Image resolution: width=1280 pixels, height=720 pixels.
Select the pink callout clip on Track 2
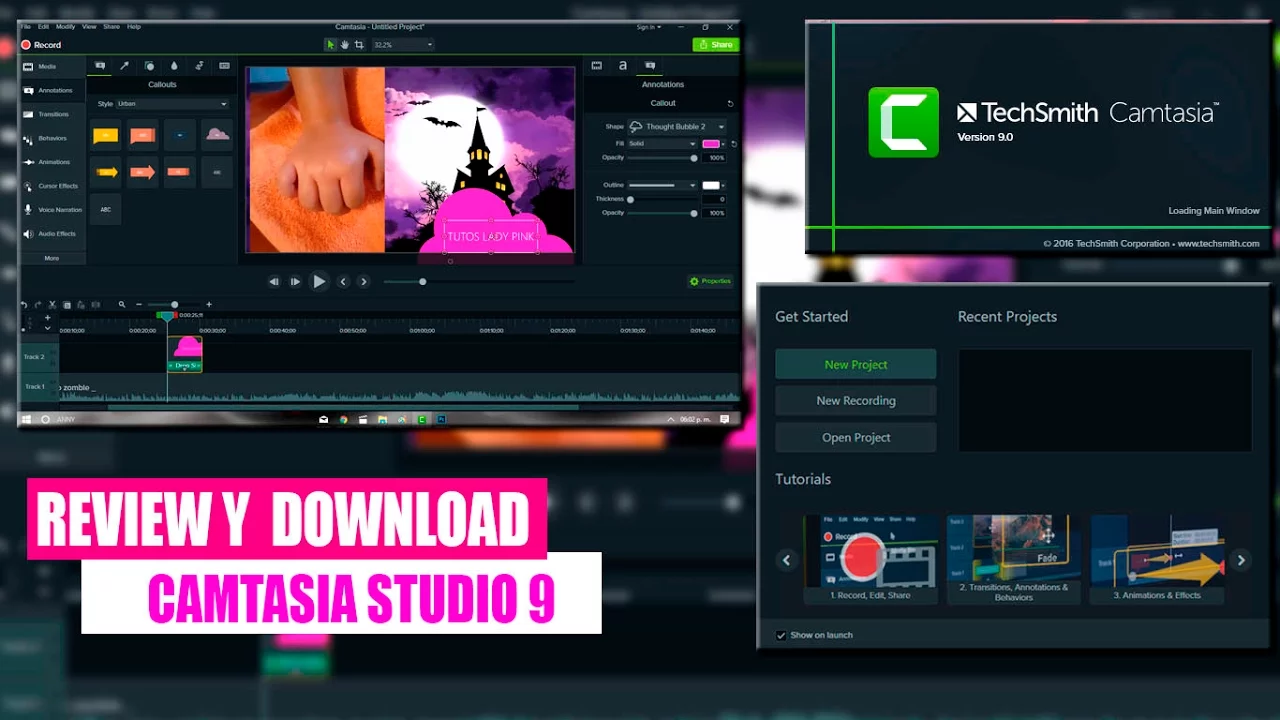[x=185, y=354]
